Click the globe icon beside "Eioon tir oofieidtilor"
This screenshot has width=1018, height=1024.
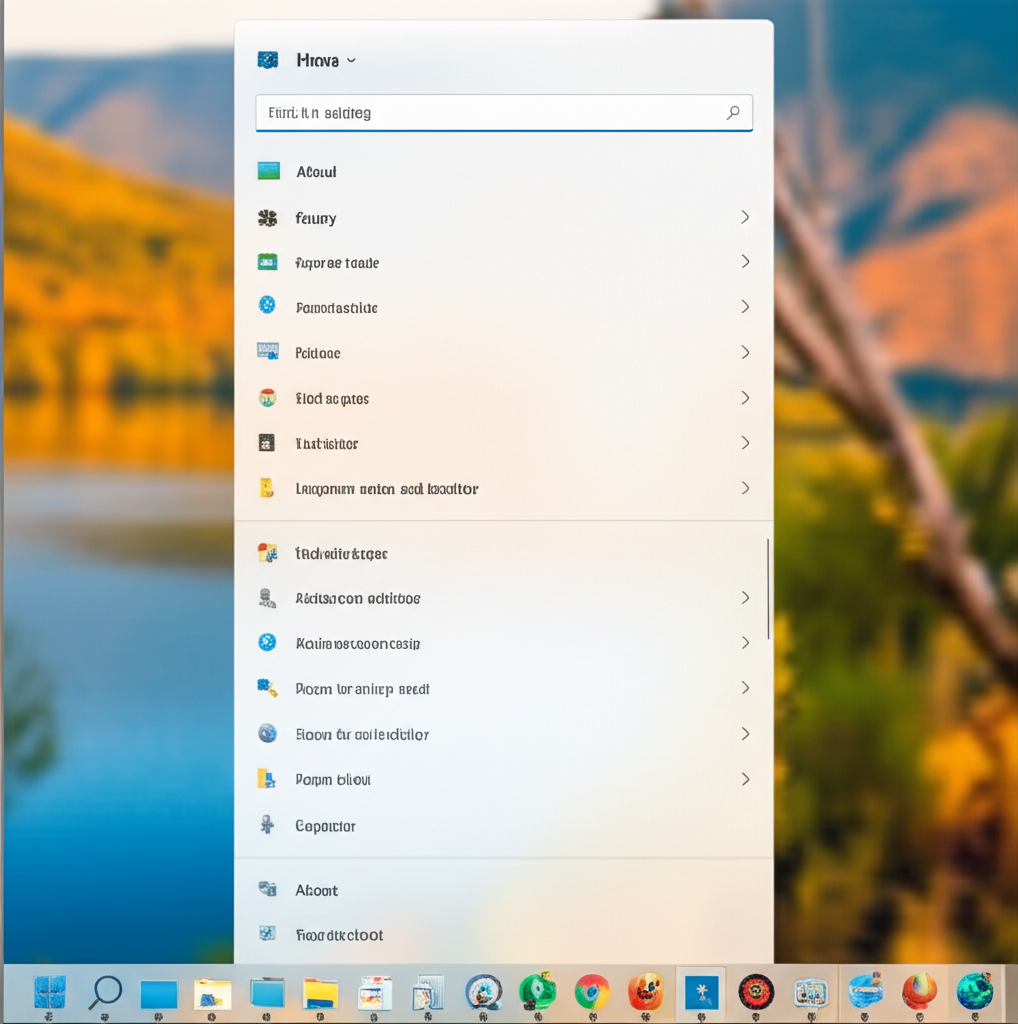(267, 734)
